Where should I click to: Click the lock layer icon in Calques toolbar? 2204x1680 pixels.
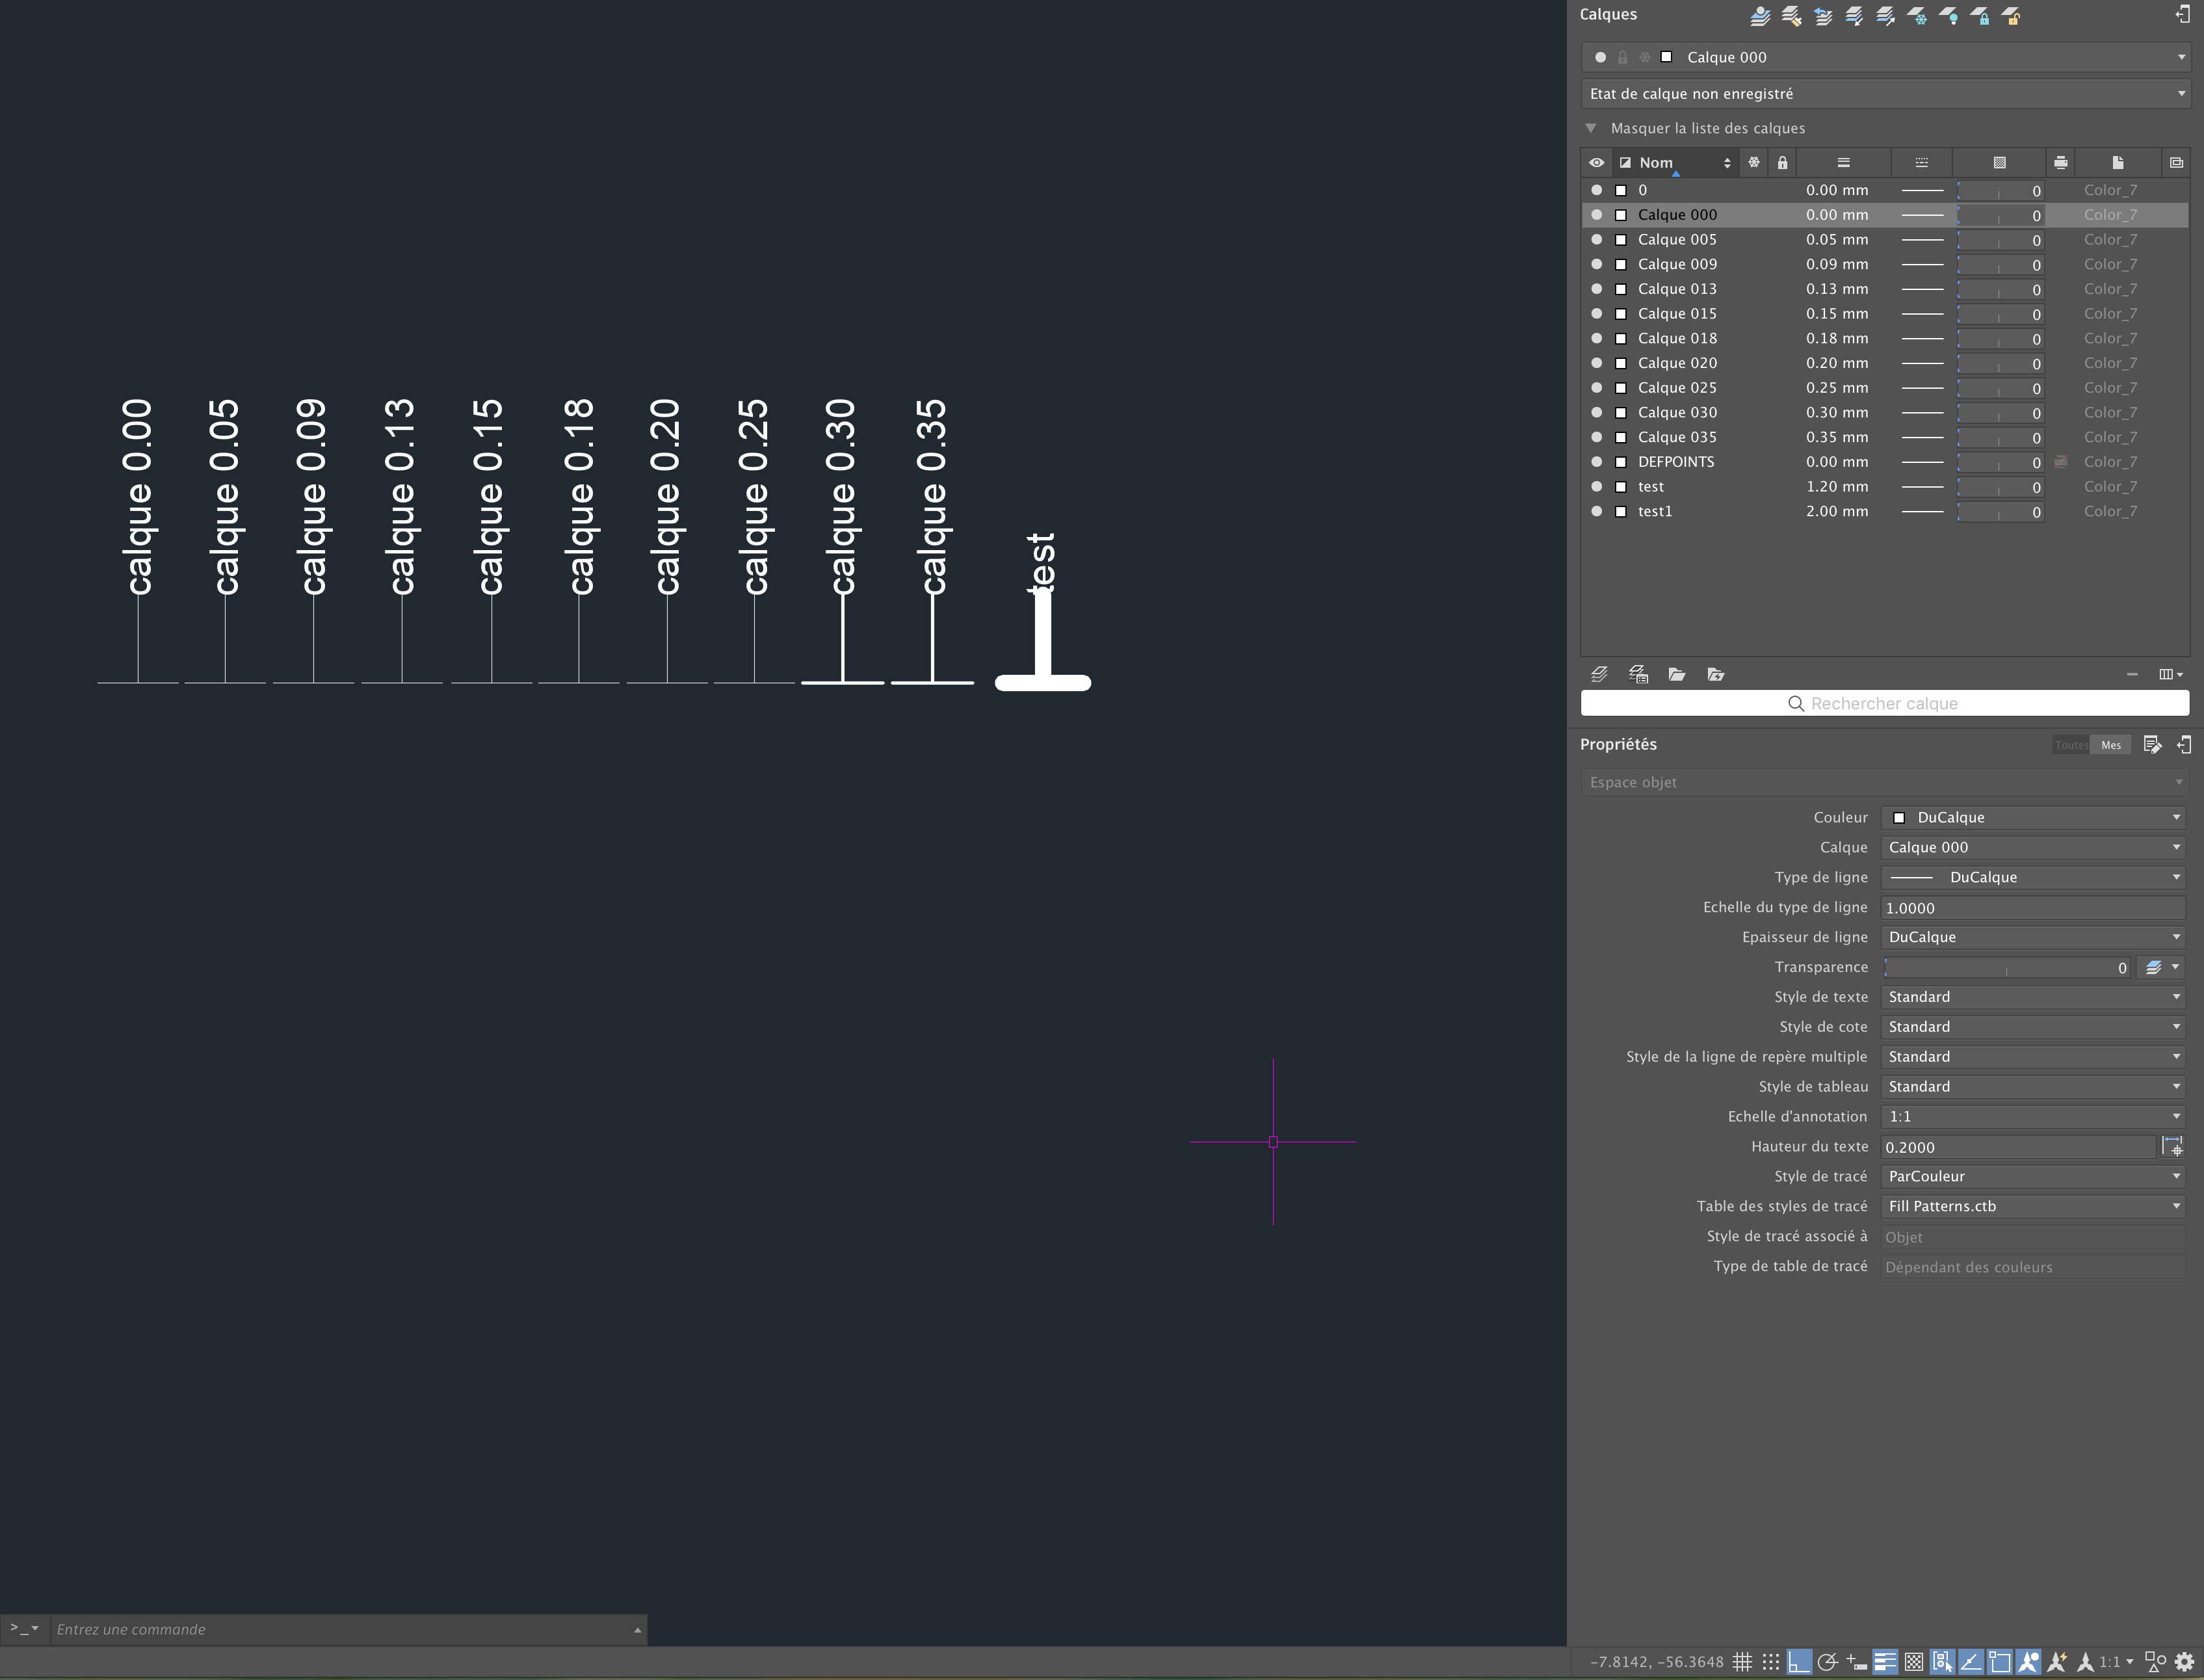point(1980,16)
